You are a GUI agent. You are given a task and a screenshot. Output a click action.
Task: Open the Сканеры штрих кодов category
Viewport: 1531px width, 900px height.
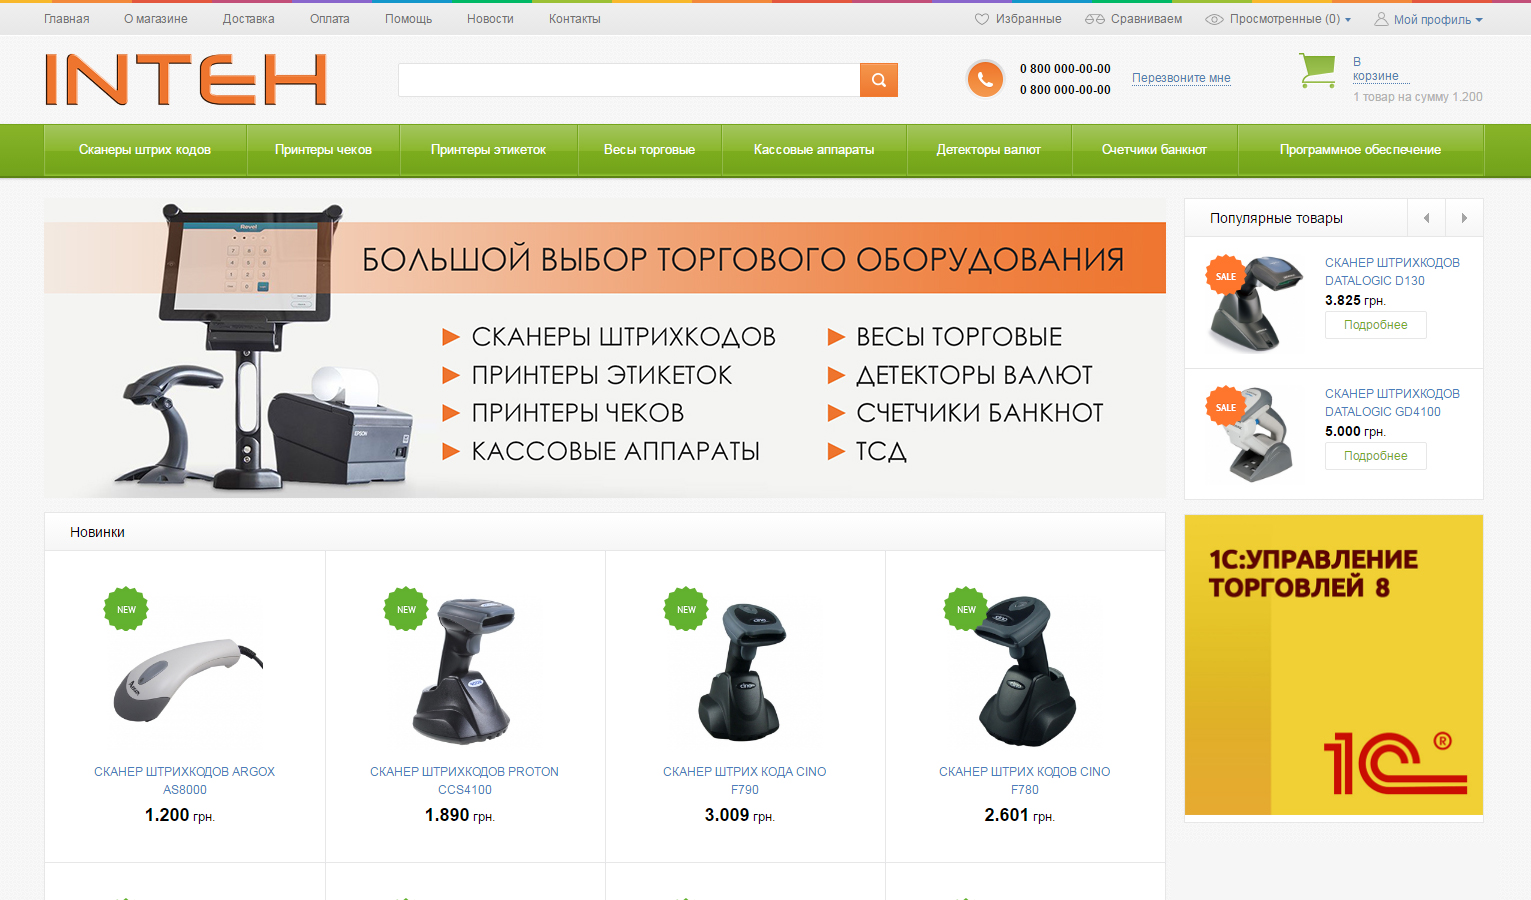tap(145, 150)
